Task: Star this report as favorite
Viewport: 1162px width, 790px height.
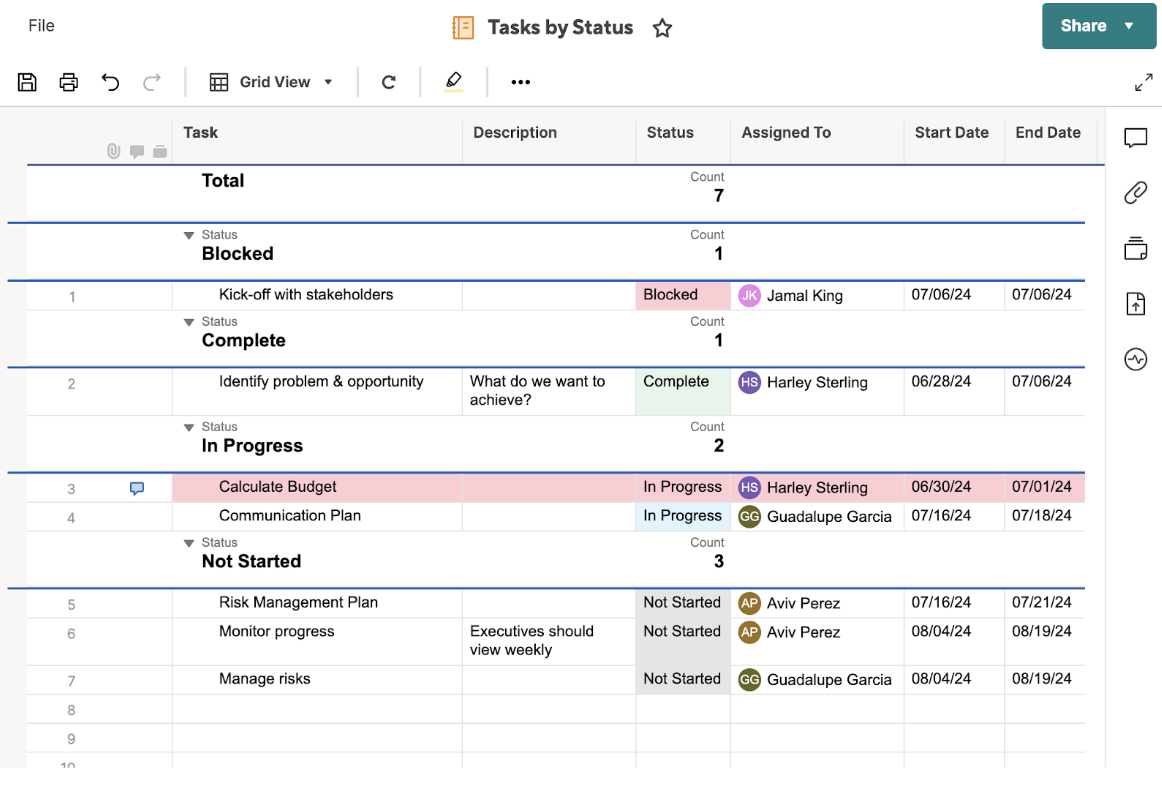Action: tap(662, 28)
